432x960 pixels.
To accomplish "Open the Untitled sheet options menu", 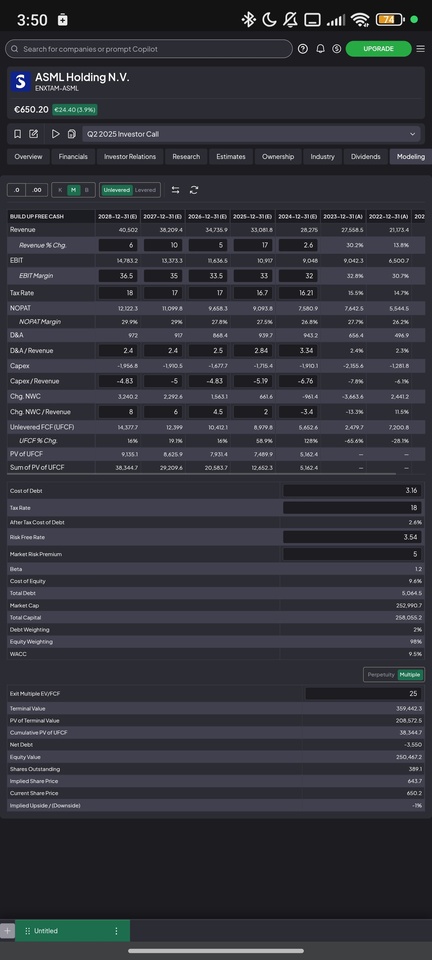I will (x=116, y=931).
